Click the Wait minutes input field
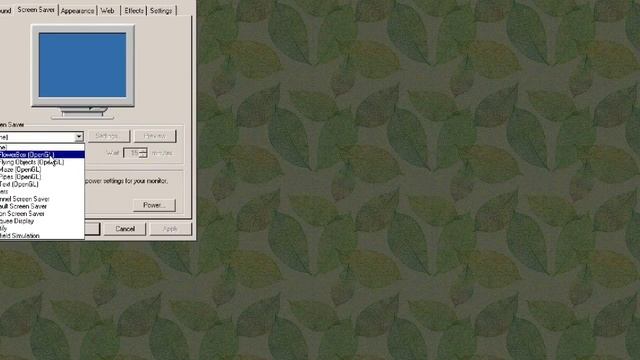Screen dimensions: 640x360 132,153
